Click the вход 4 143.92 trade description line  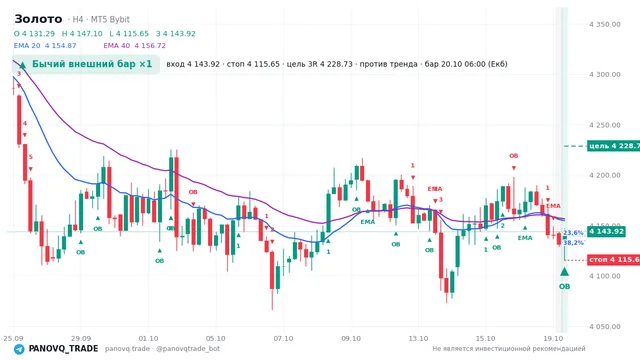pos(337,64)
